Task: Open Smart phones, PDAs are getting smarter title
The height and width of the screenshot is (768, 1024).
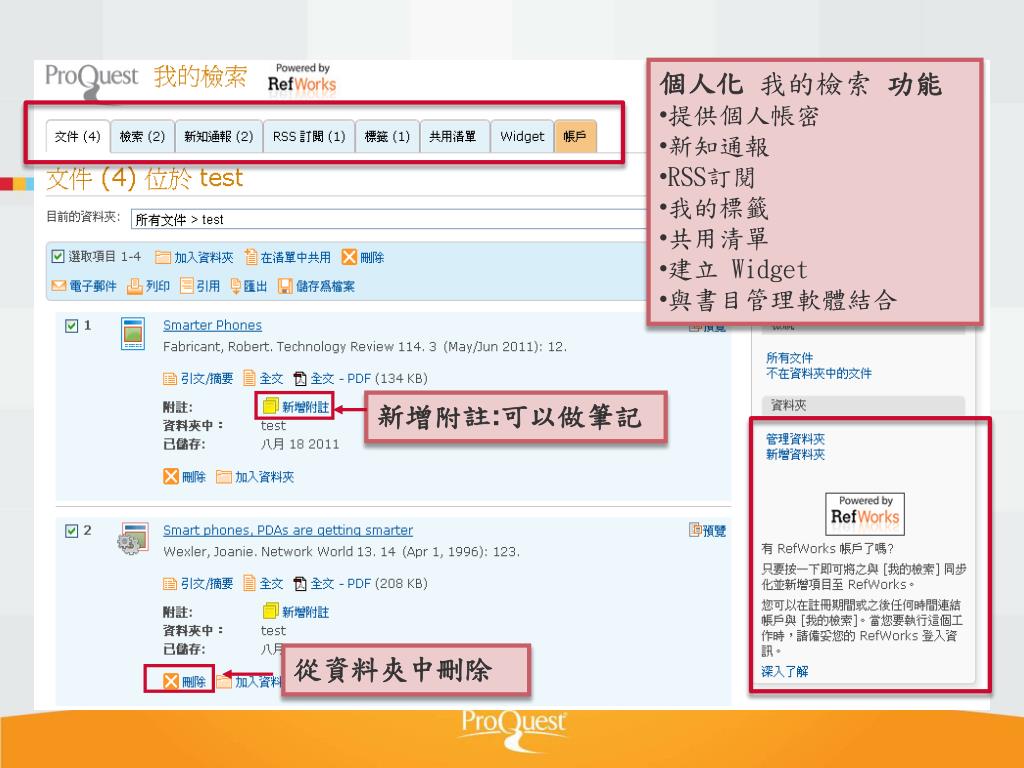Action: tap(288, 530)
